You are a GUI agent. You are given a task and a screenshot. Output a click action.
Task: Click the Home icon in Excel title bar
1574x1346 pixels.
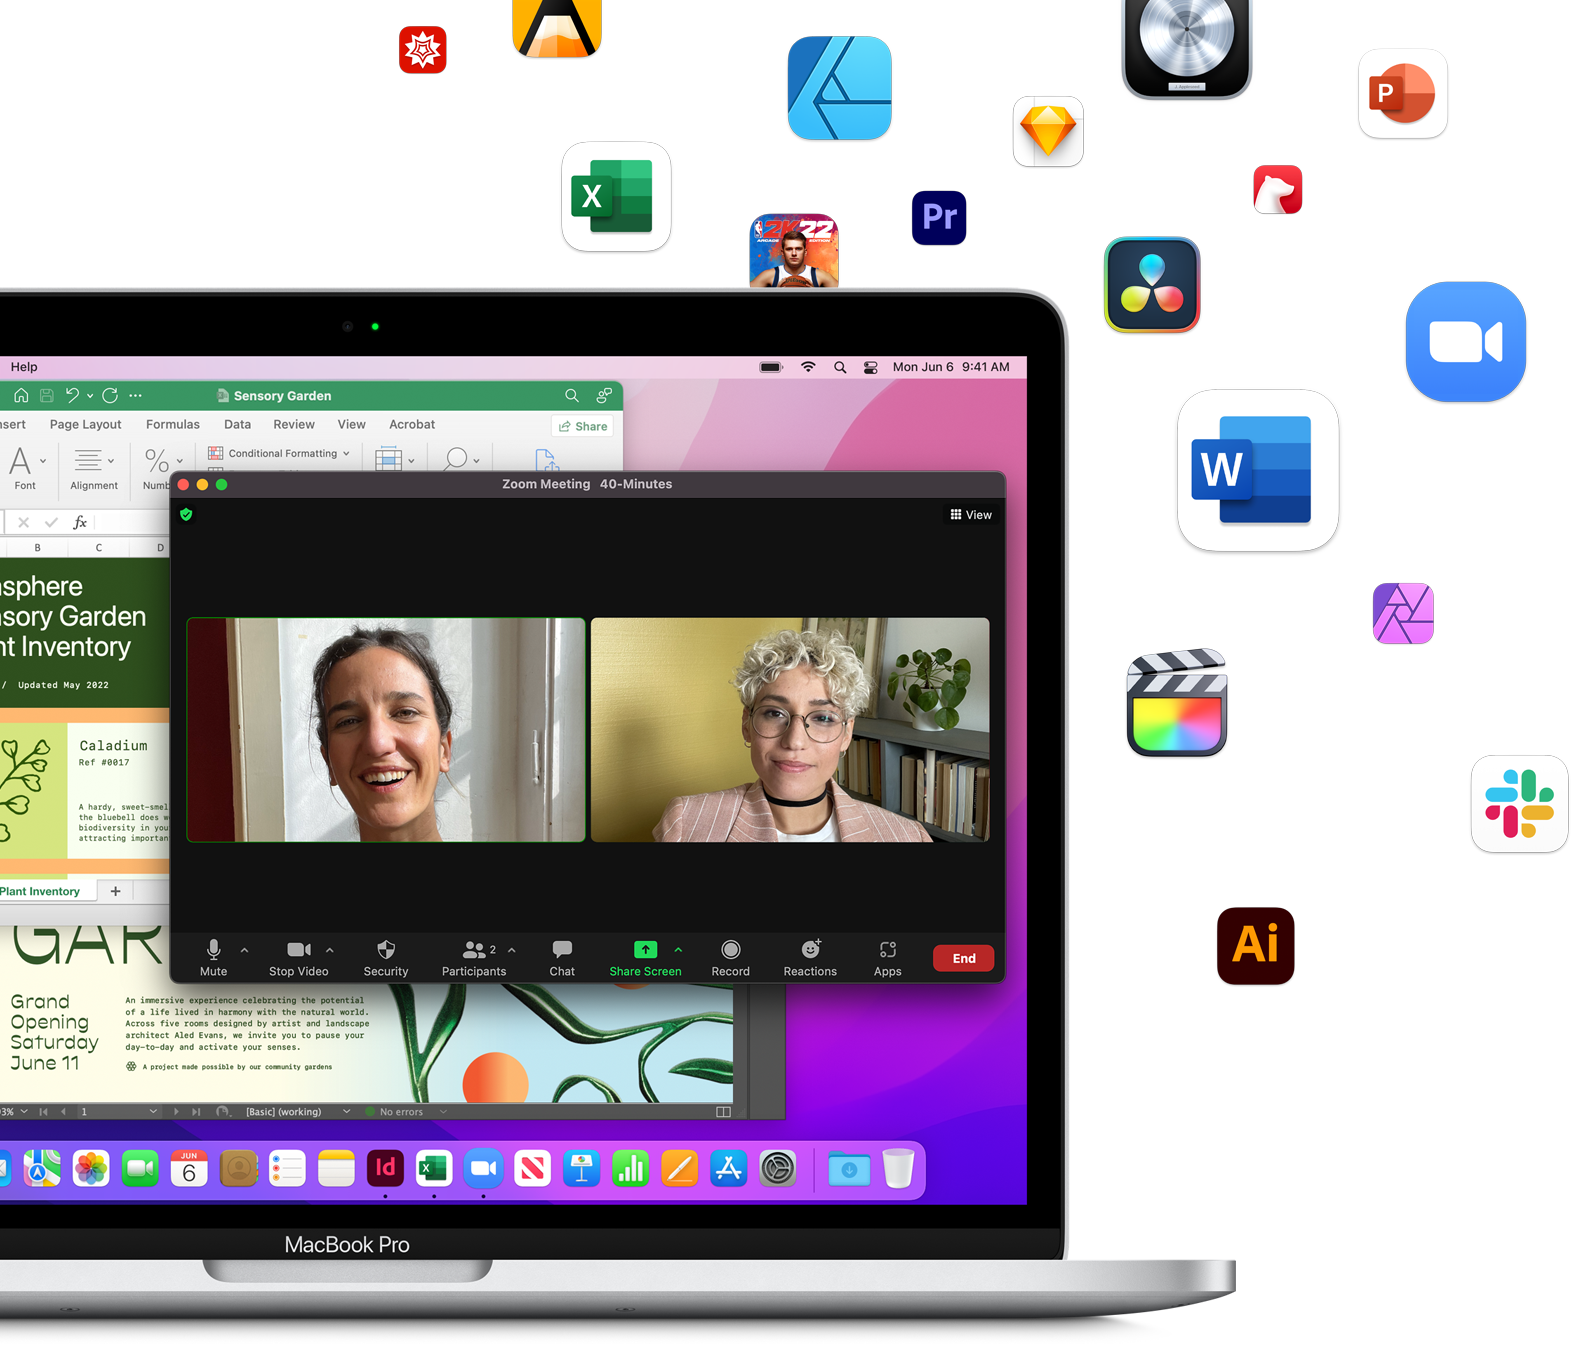point(21,395)
